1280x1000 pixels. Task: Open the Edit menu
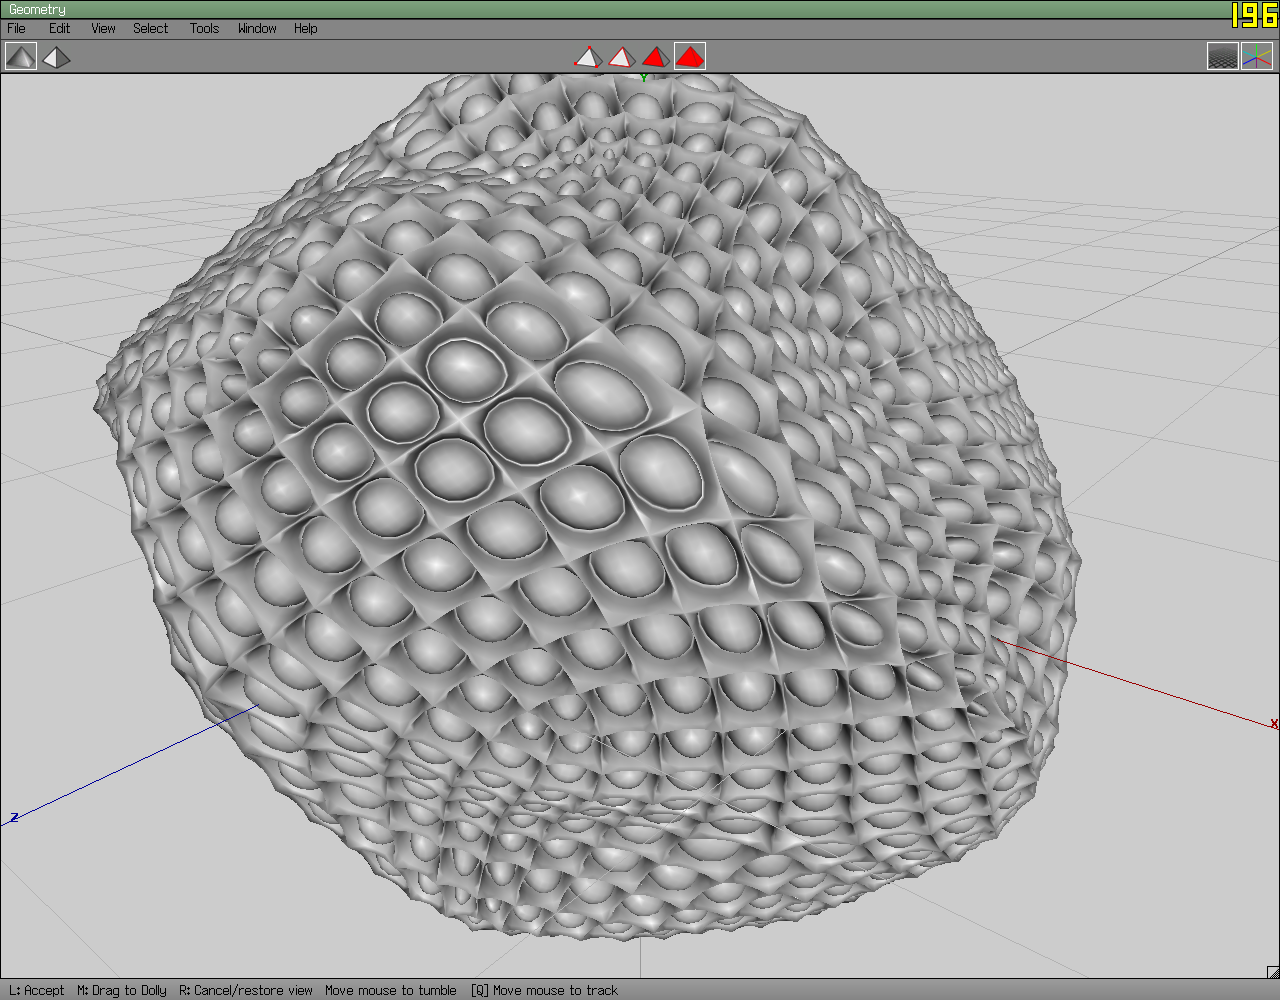point(60,28)
